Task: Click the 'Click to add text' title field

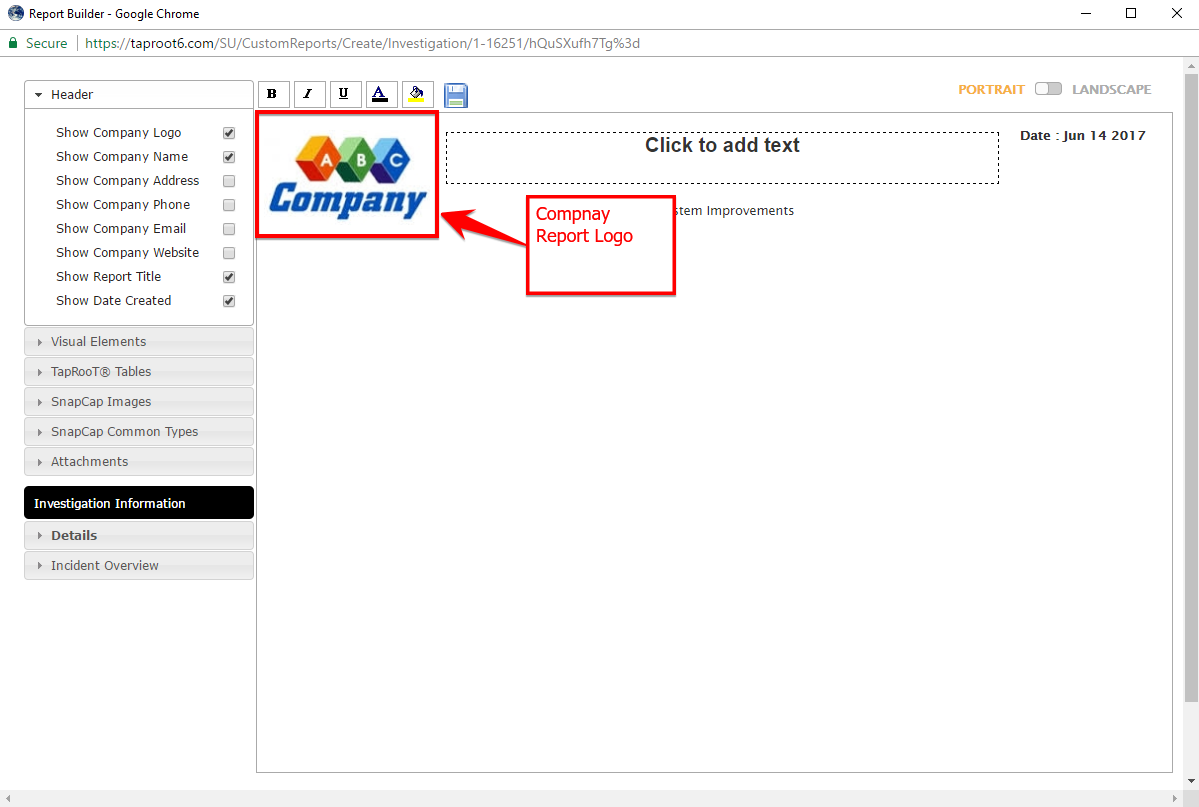Action: (721, 157)
